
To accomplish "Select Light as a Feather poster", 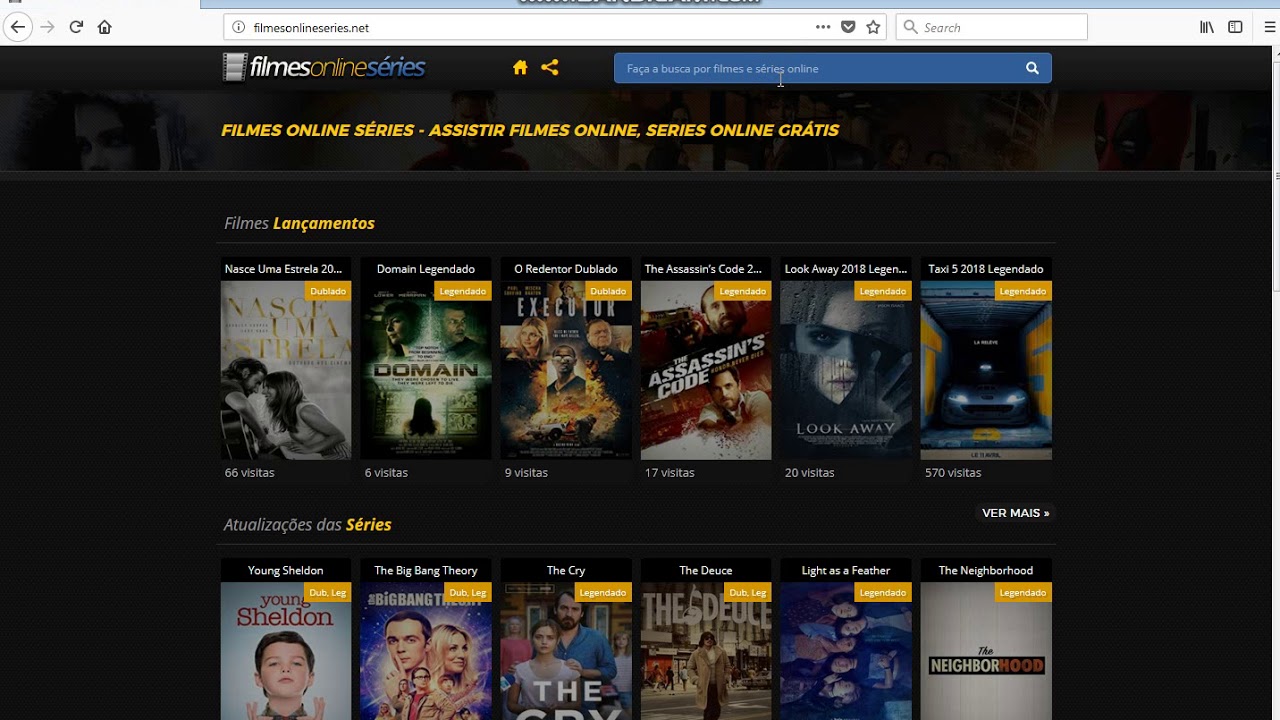I will tap(846, 651).
